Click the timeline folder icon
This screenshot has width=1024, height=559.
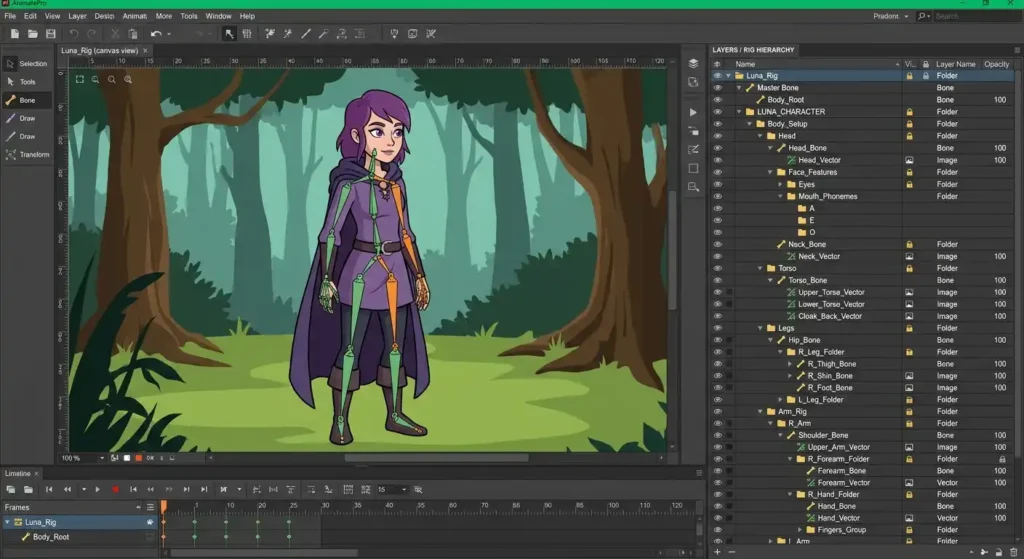point(28,489)
